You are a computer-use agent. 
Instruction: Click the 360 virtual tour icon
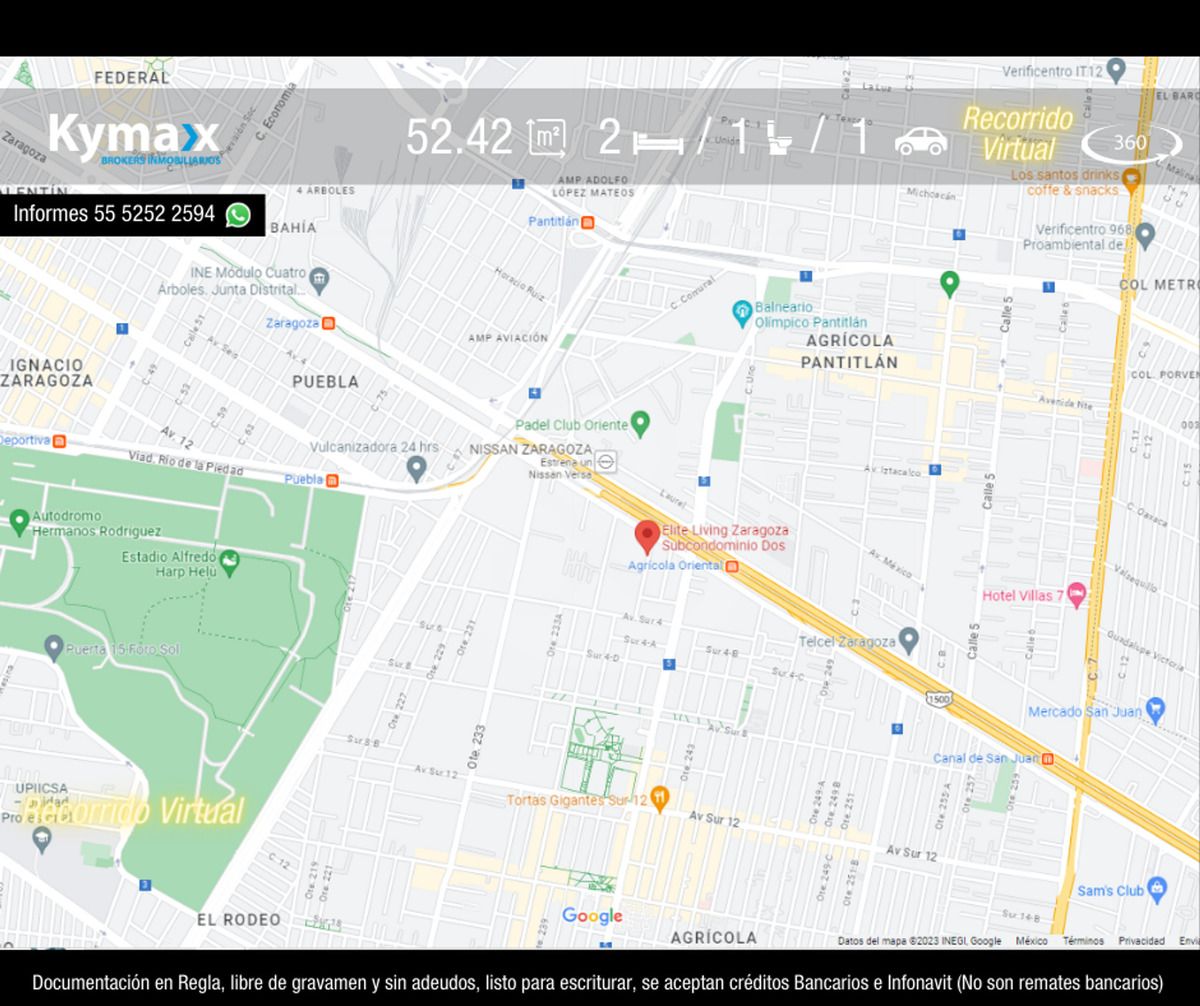(1132, 143)
